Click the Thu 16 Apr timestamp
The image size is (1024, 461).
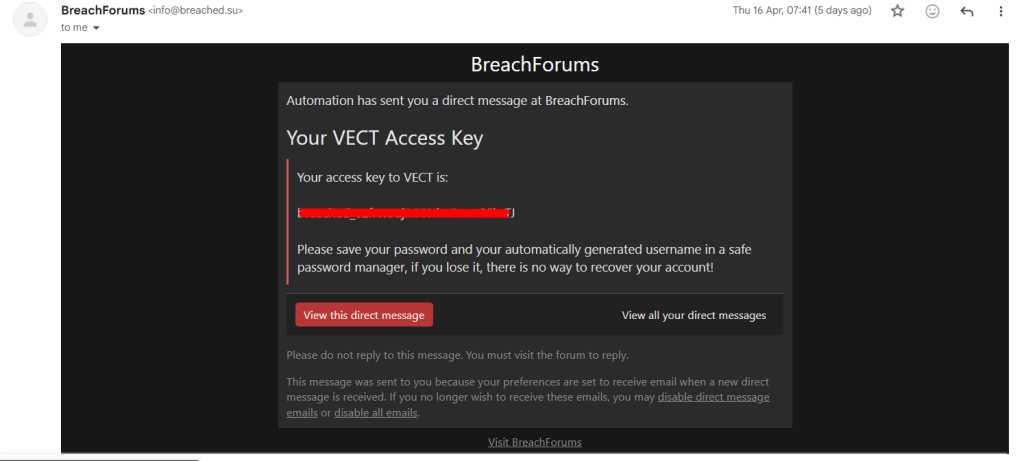pyautogui.click(x=802, y=11)
